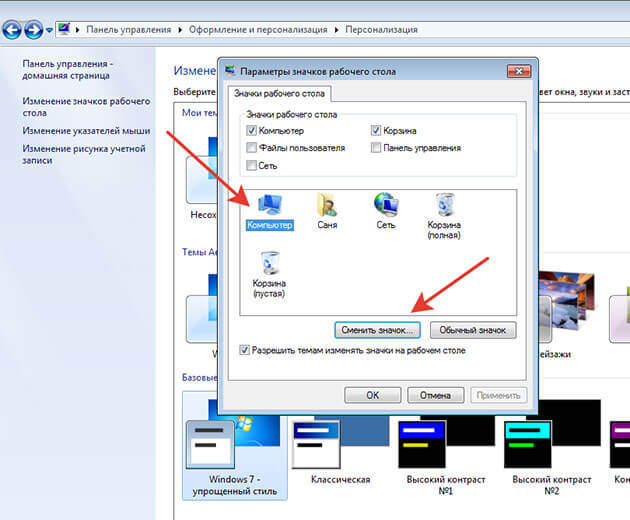The height and width of the screenshot is (520, 630).
Task: Select the Сеть network icon in list
Action: point(386,211)
